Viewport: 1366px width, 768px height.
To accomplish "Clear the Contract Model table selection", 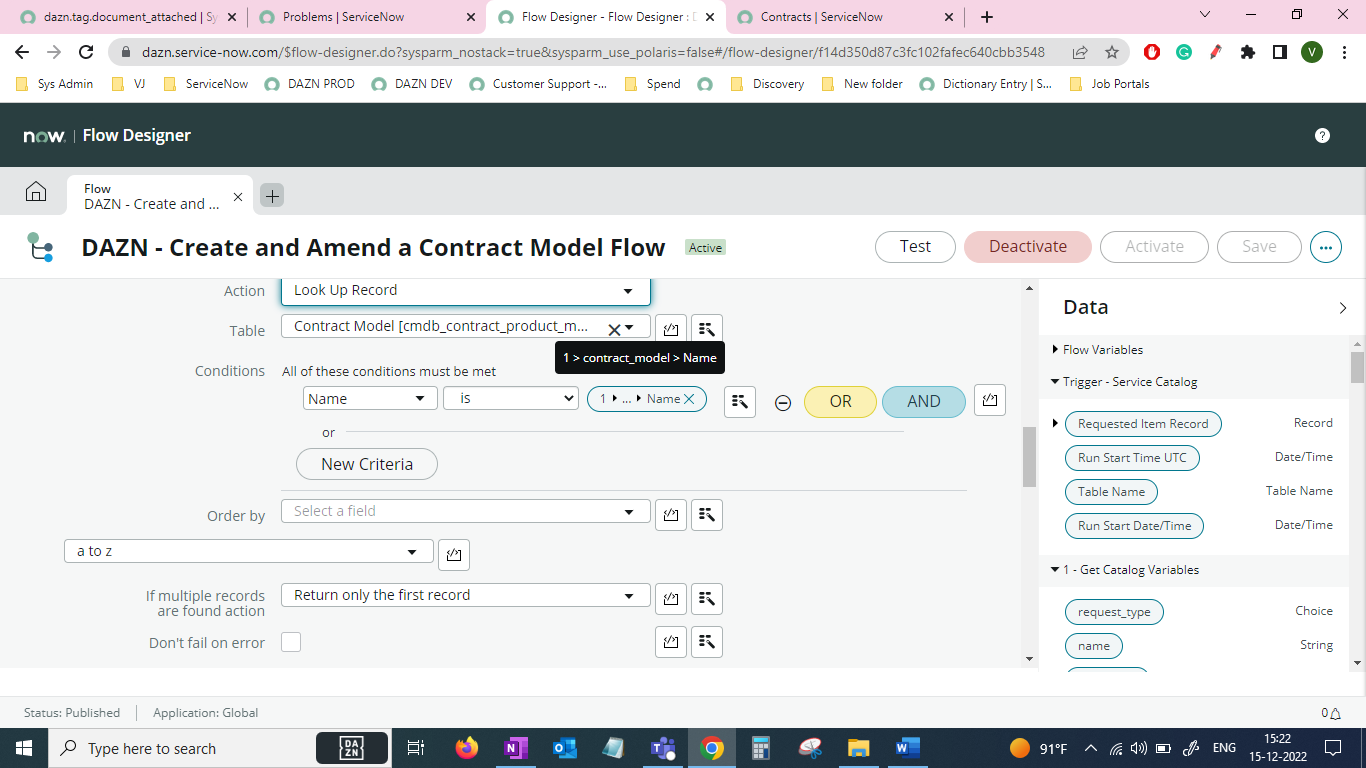I will tap(614, 328).
